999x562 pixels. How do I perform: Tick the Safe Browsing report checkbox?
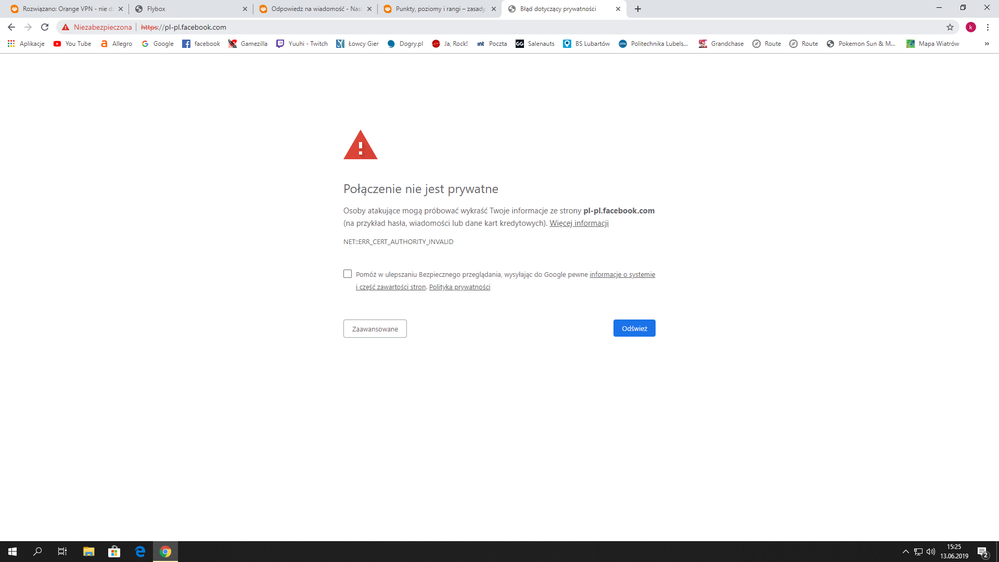pos(347,274)
